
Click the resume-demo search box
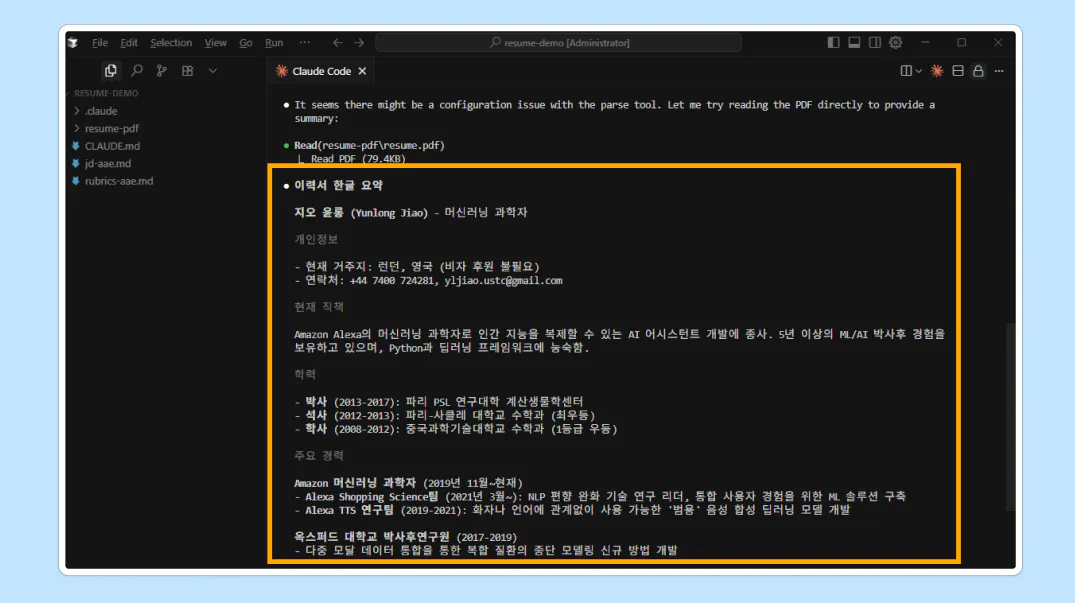[558, 42]
